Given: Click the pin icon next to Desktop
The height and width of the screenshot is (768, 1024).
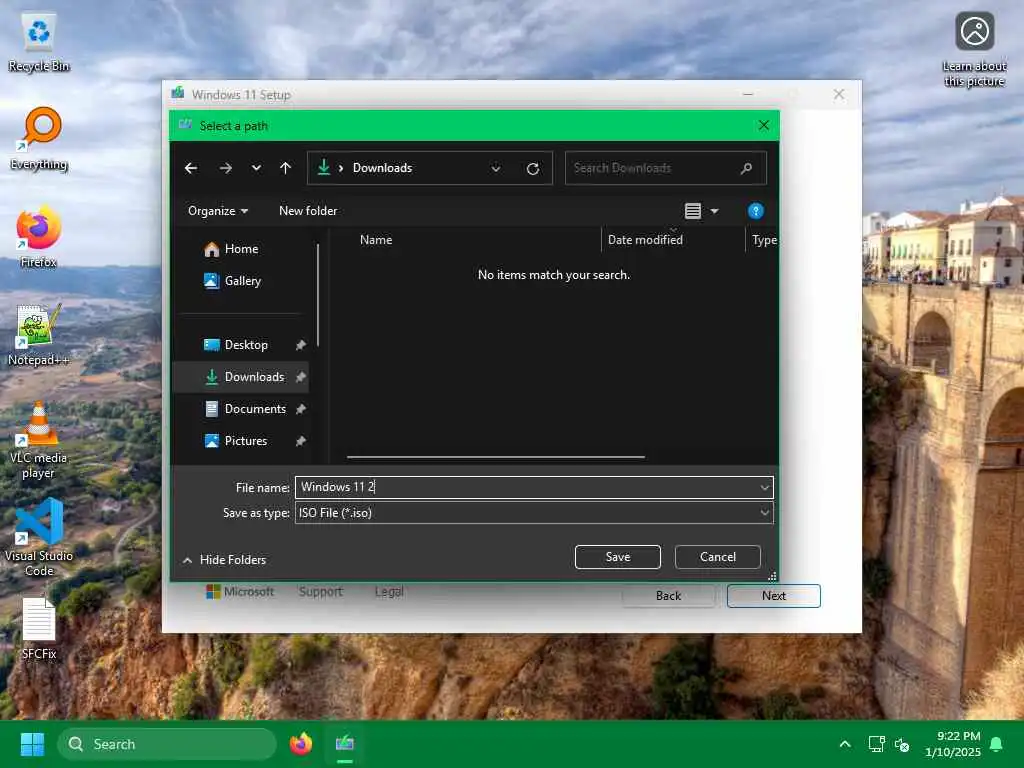Looking at the screenshot, I should pyautogui.click(x=300, y=345).
